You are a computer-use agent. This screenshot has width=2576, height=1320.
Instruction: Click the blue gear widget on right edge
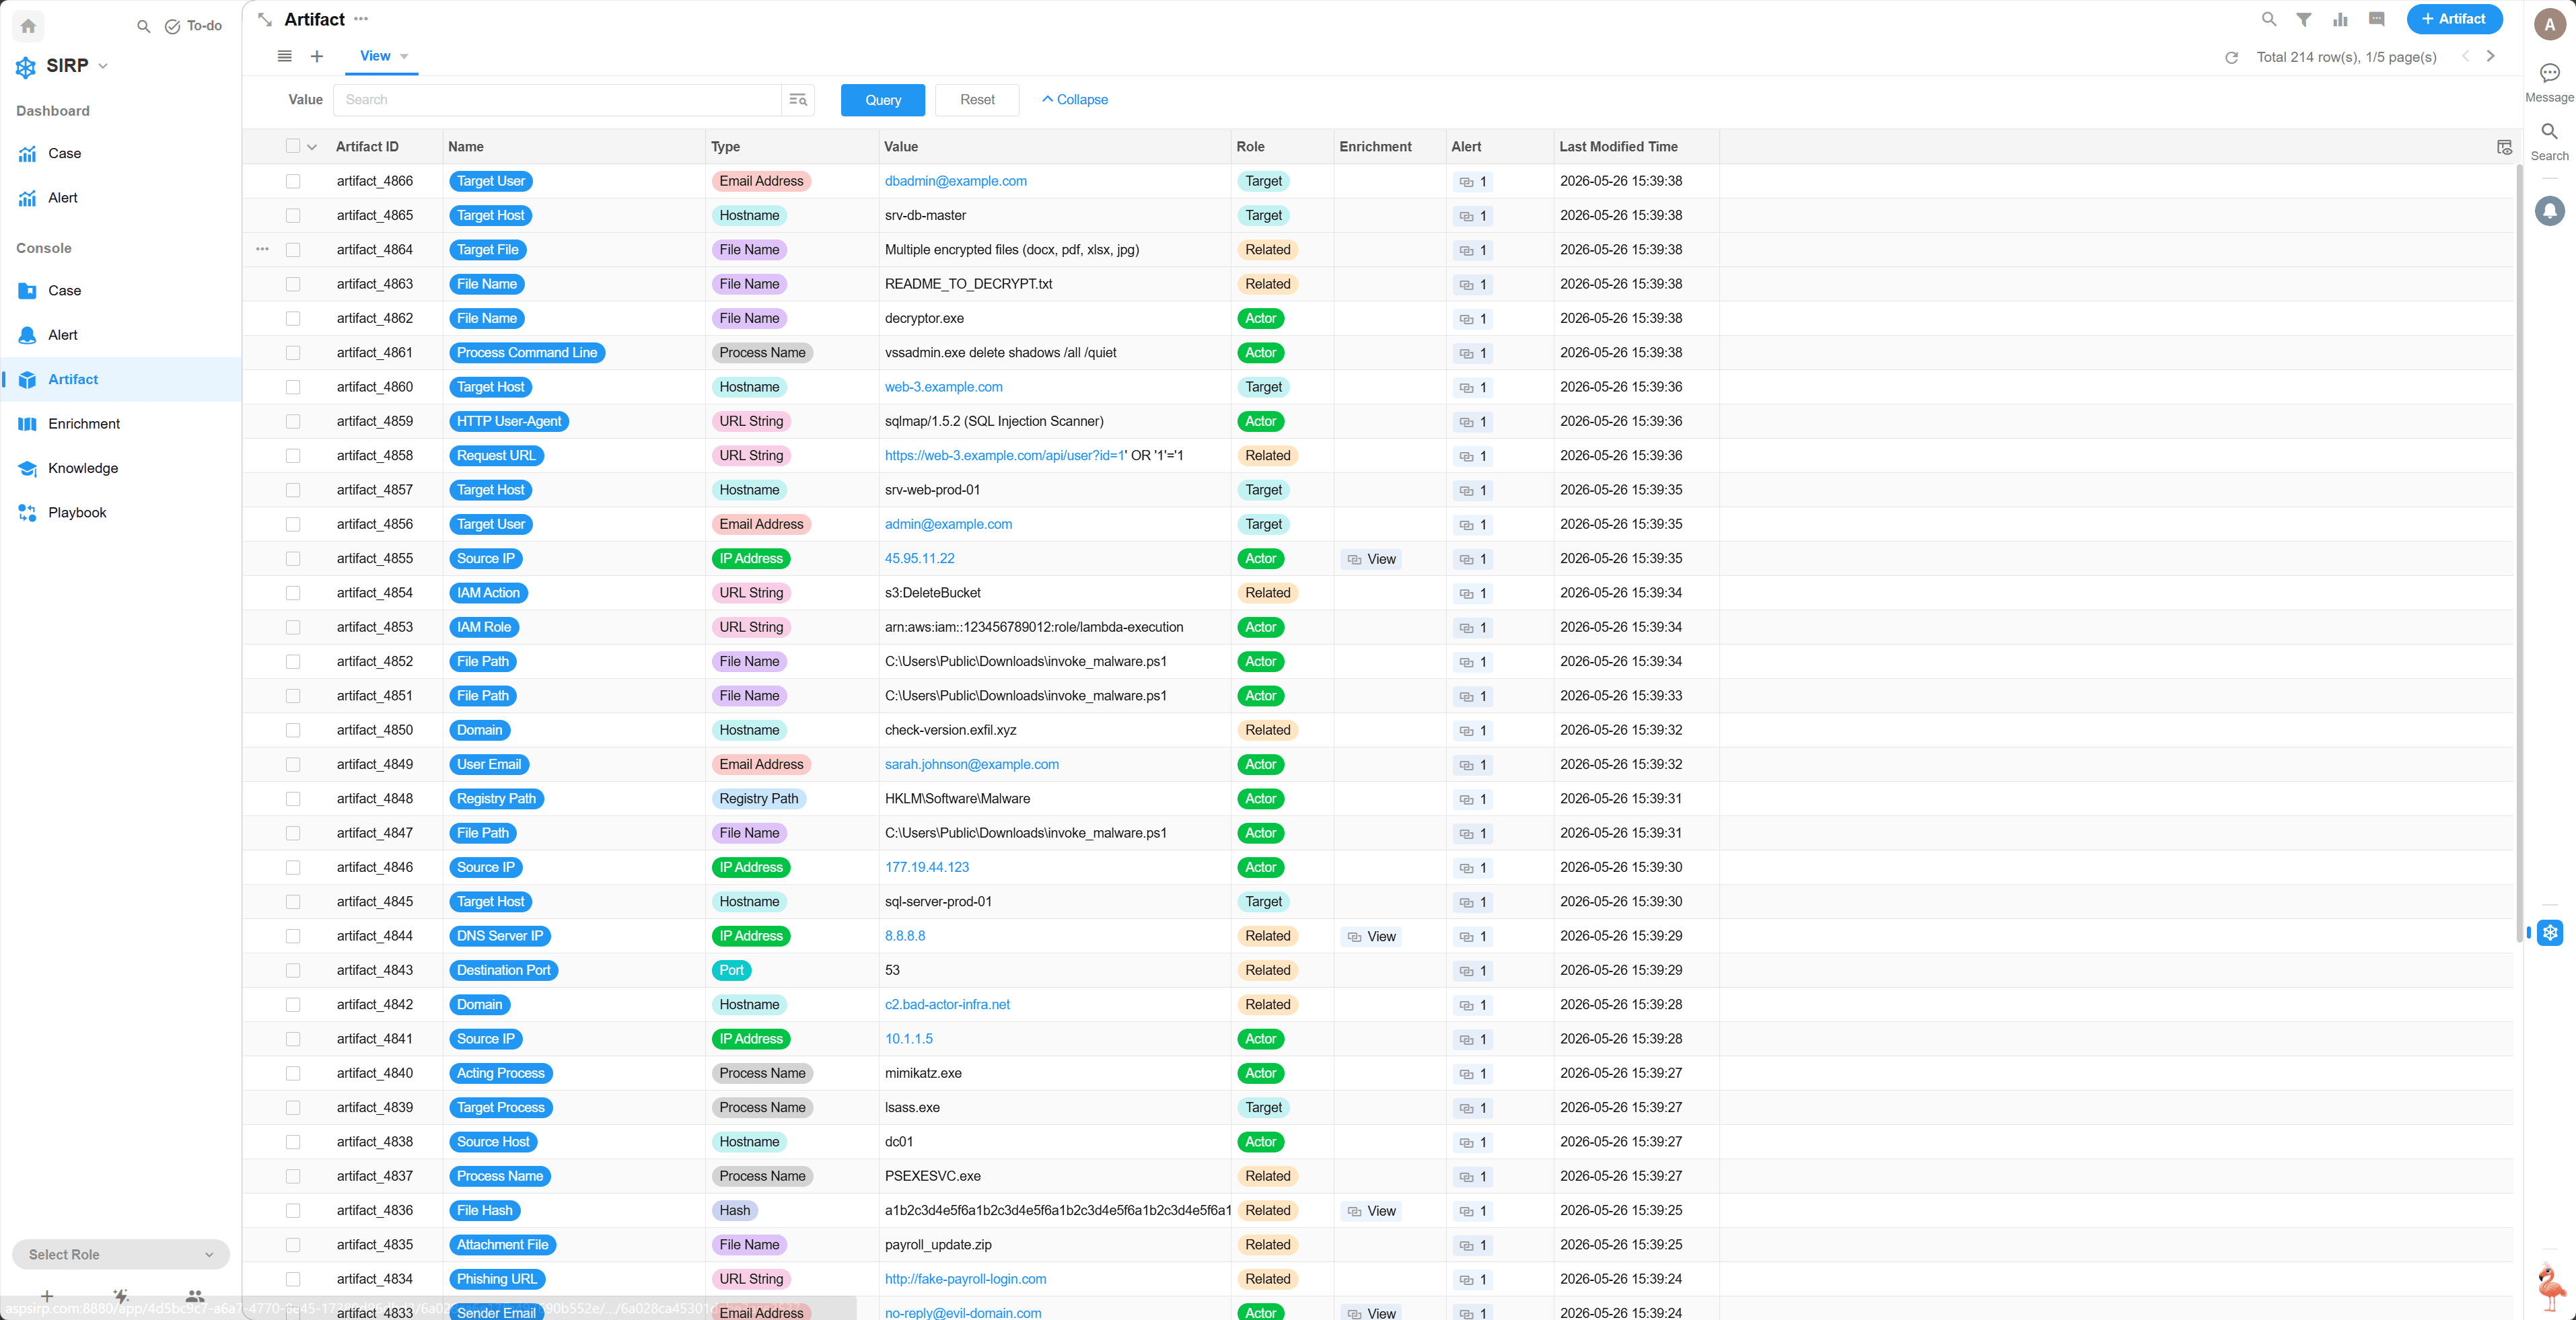2549,932
